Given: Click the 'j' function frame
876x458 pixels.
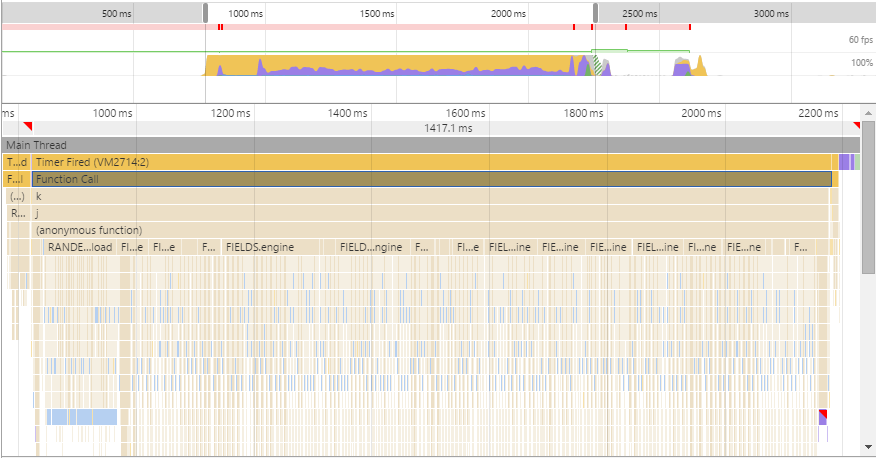Looking at the screenshot, I should pos(430,213).
